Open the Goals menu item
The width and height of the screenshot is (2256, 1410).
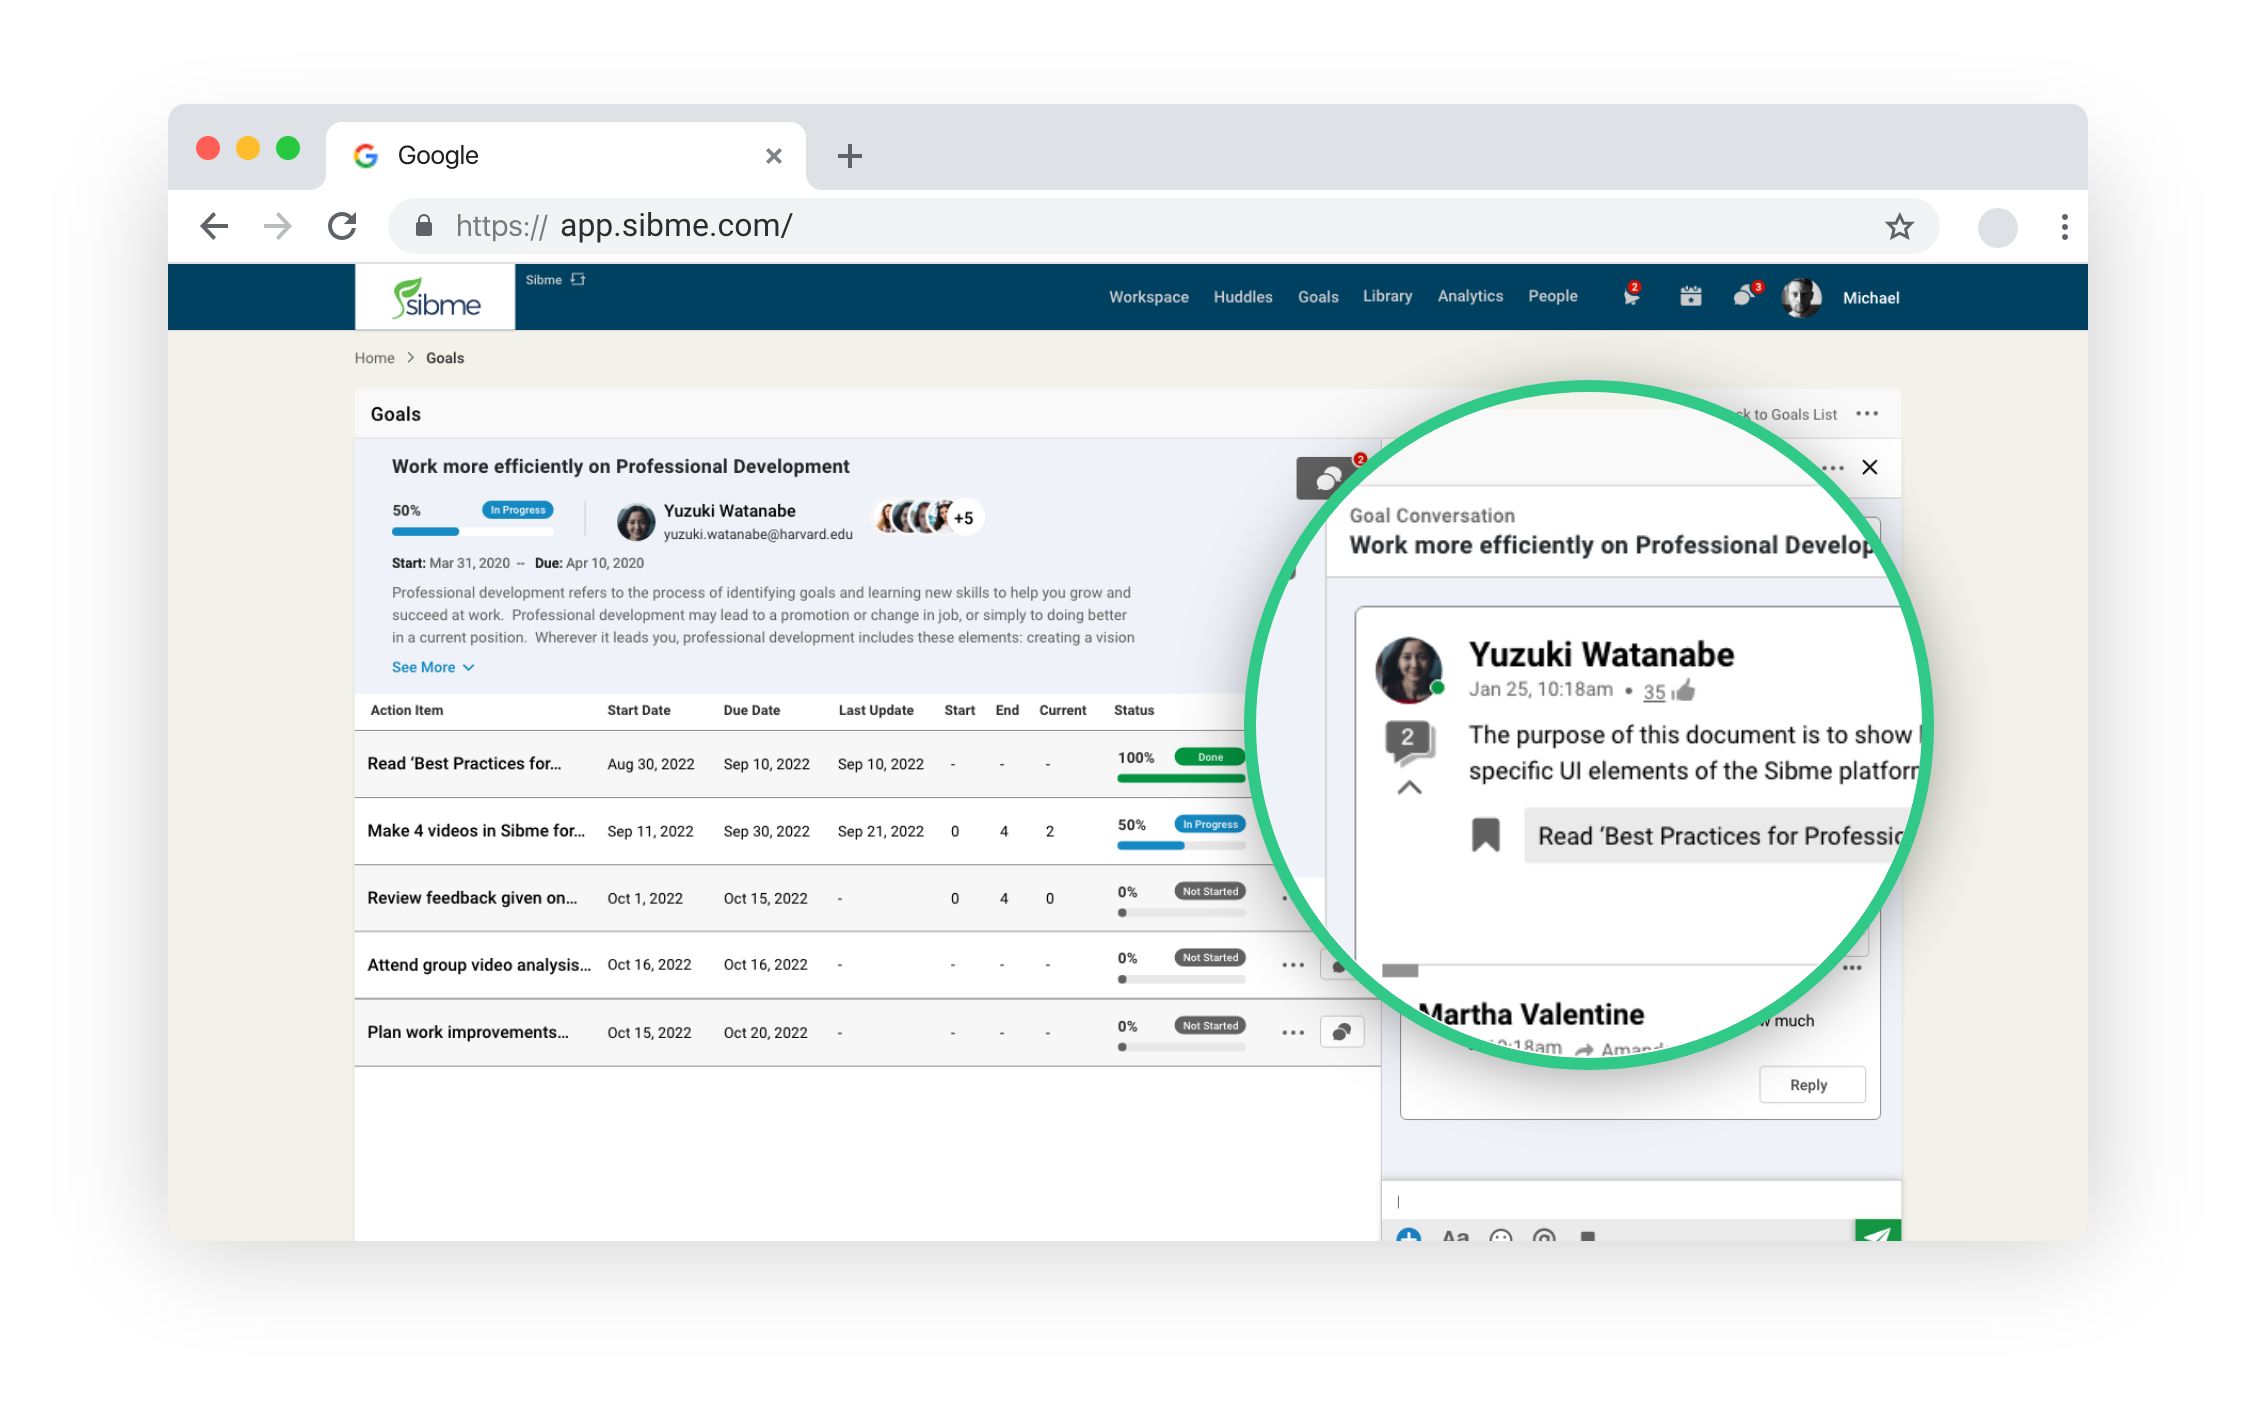click(1317, 297)
